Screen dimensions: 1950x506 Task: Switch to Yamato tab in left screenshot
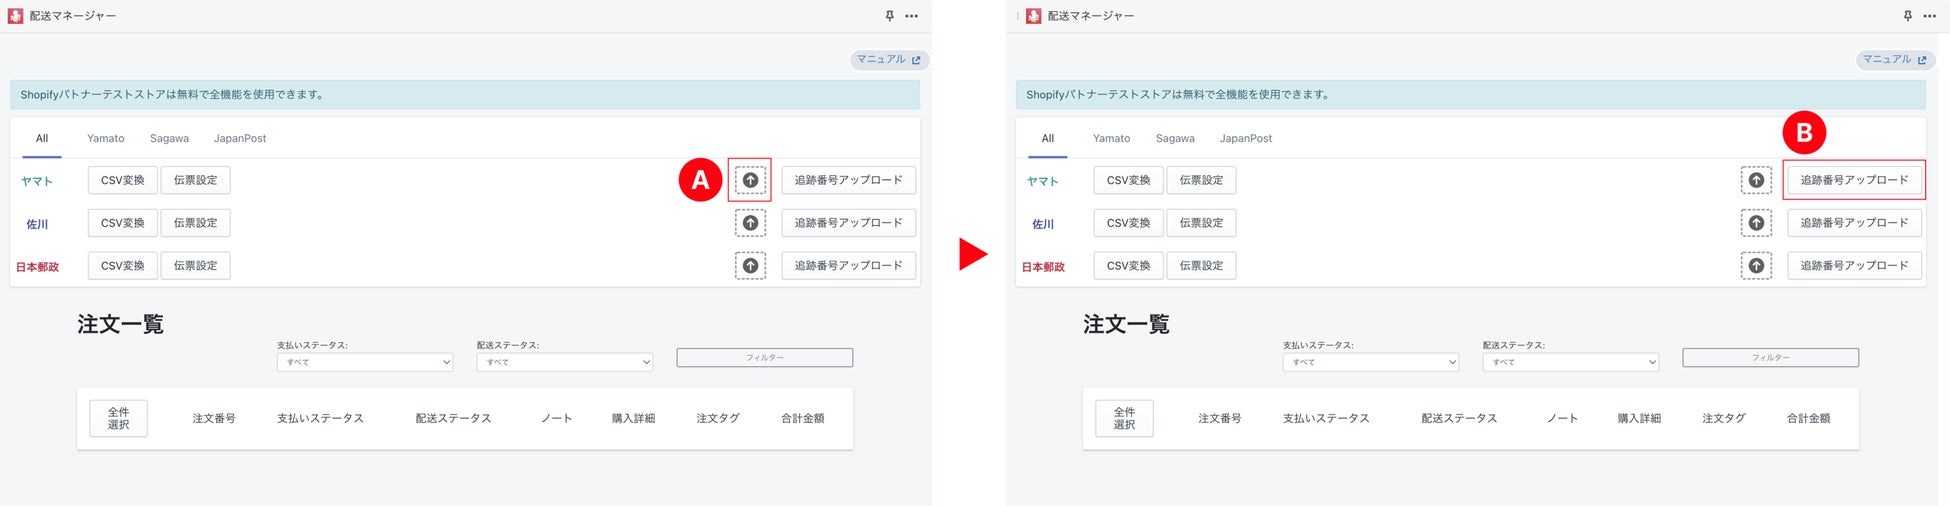[106, 138]
